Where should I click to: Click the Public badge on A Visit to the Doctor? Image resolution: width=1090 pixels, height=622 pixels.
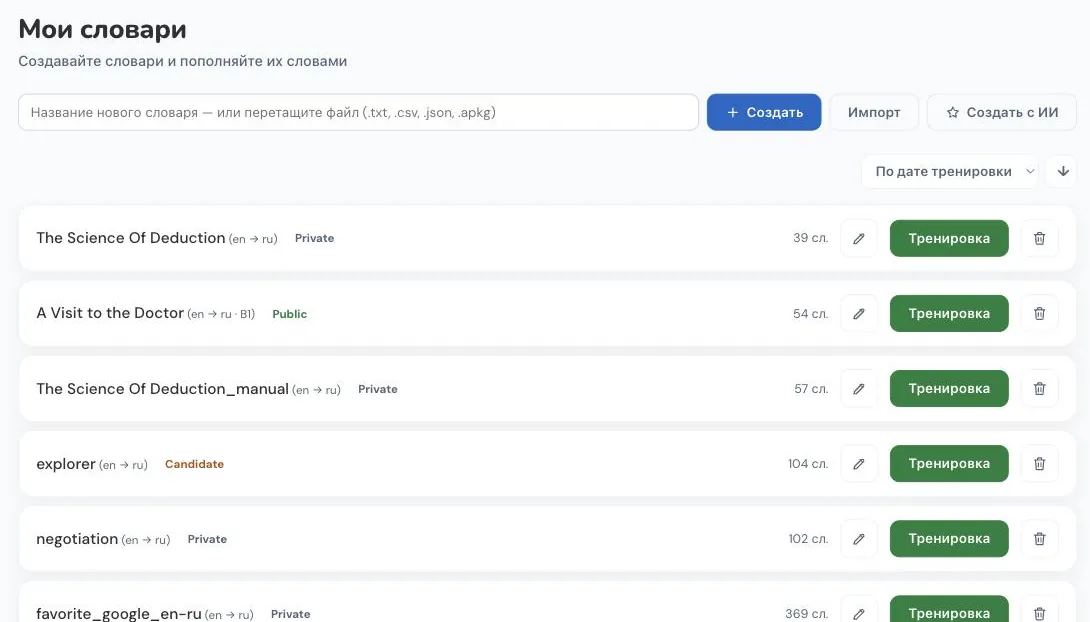(289, 314)
